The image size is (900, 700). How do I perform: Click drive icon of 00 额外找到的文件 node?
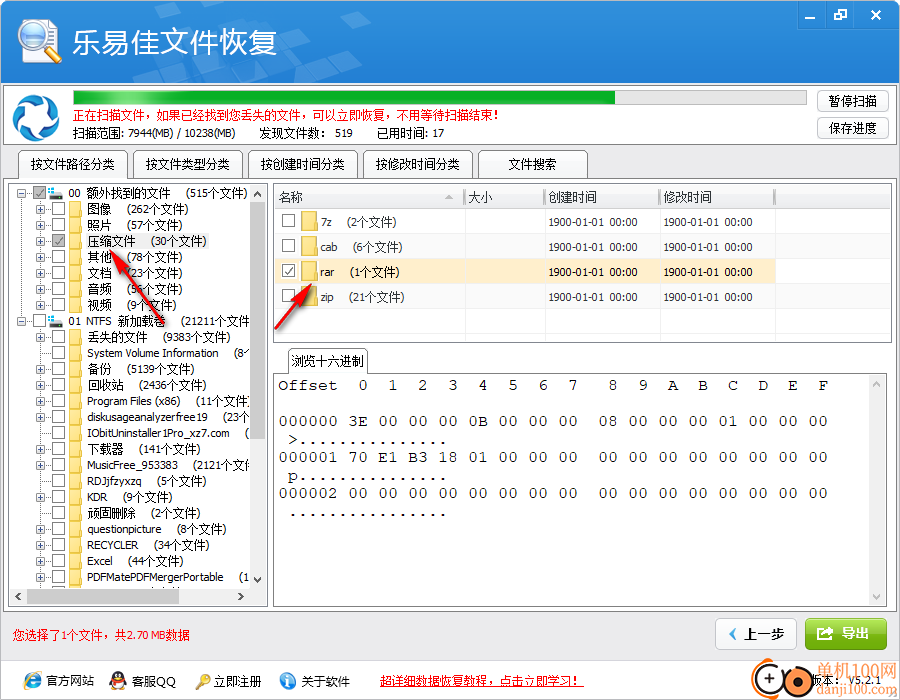[x=55, y=193]
